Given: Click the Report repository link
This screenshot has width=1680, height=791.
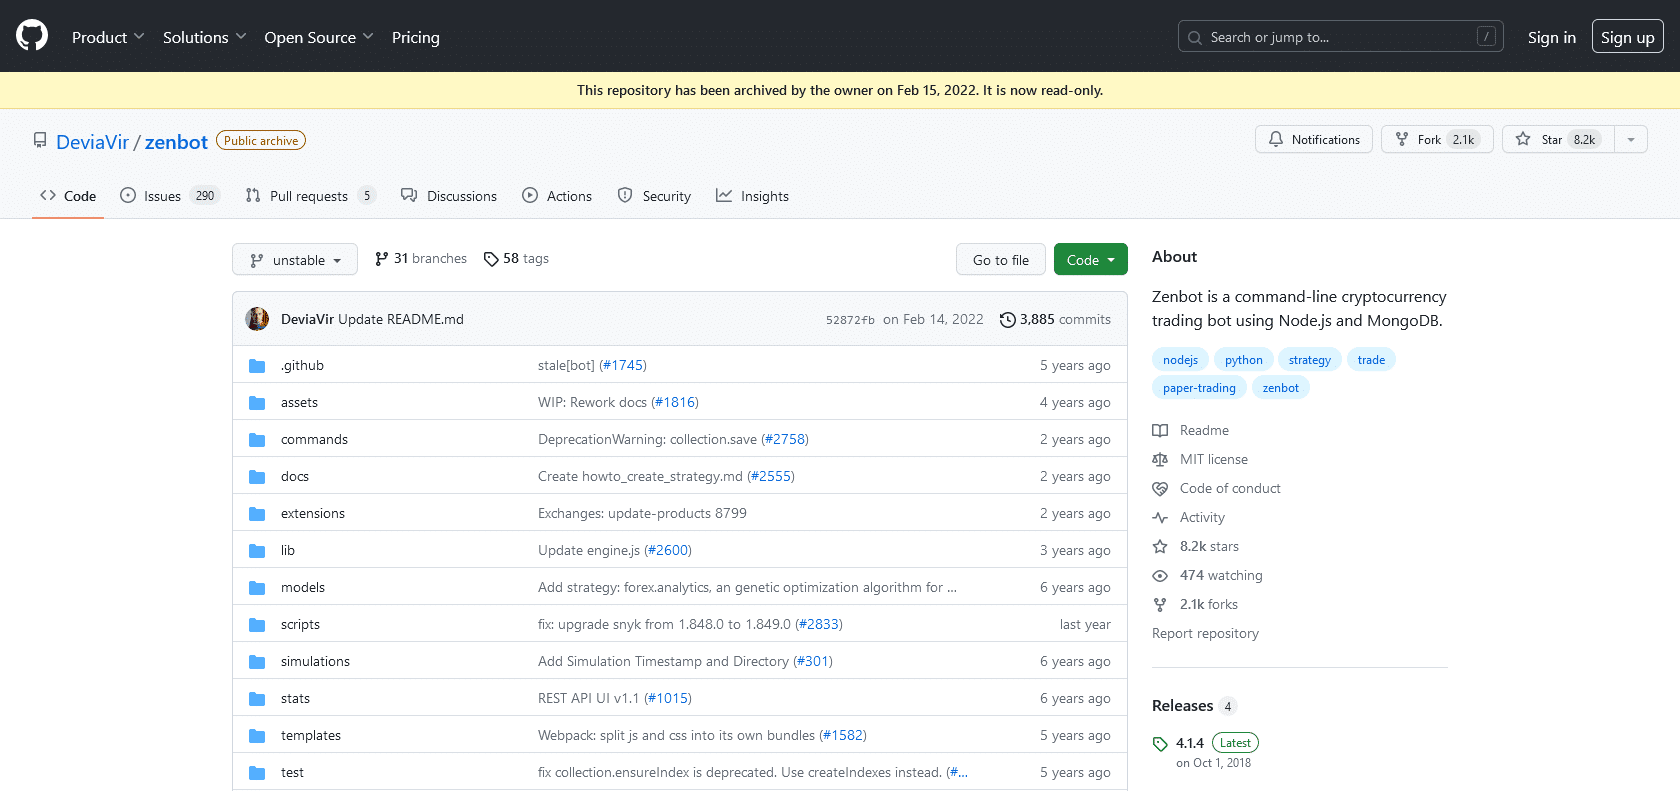Looking at the screenshot, I should (1205, 634).
